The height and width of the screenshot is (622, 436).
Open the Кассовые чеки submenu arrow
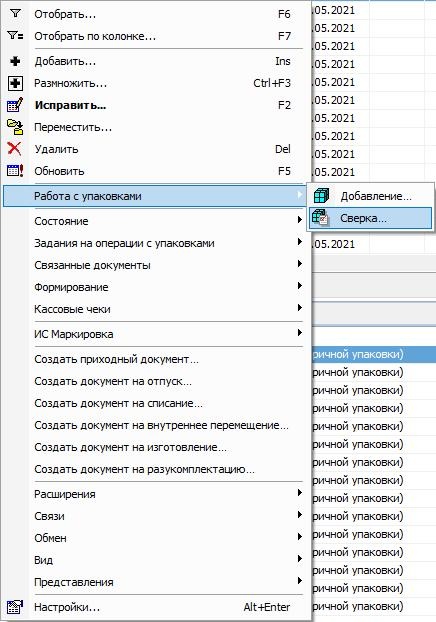[300, 308]
